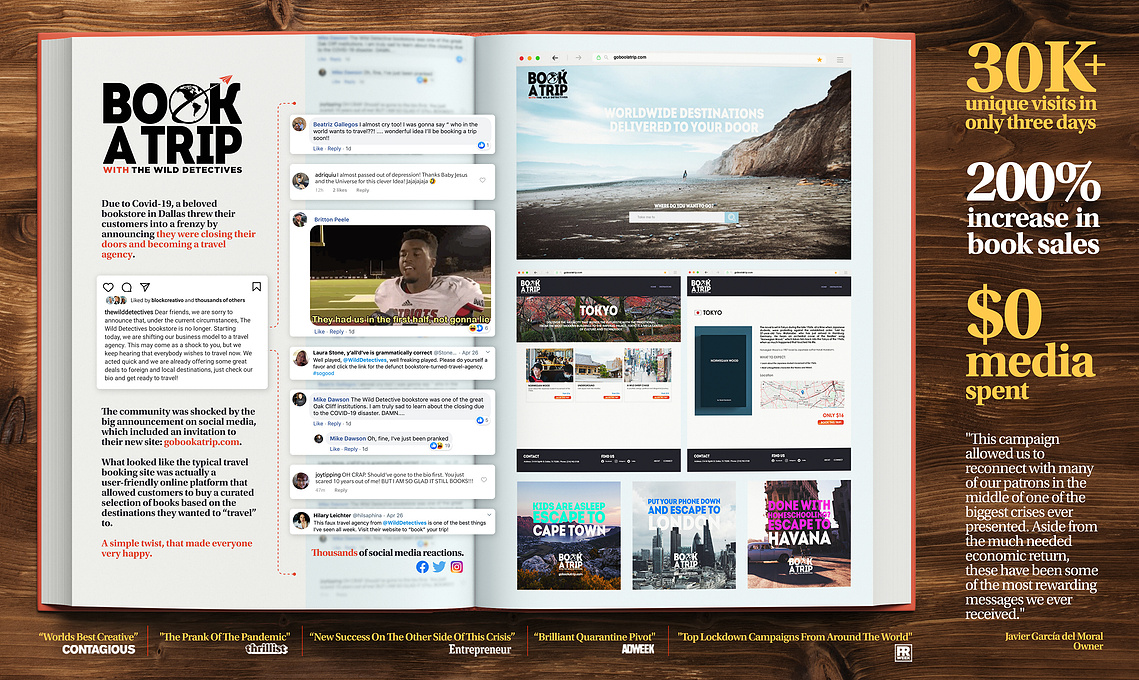This screenshot has width=1139, height=680.
Task: Click 'Thousands of social media reactions.' text
Action: (387, 552)
